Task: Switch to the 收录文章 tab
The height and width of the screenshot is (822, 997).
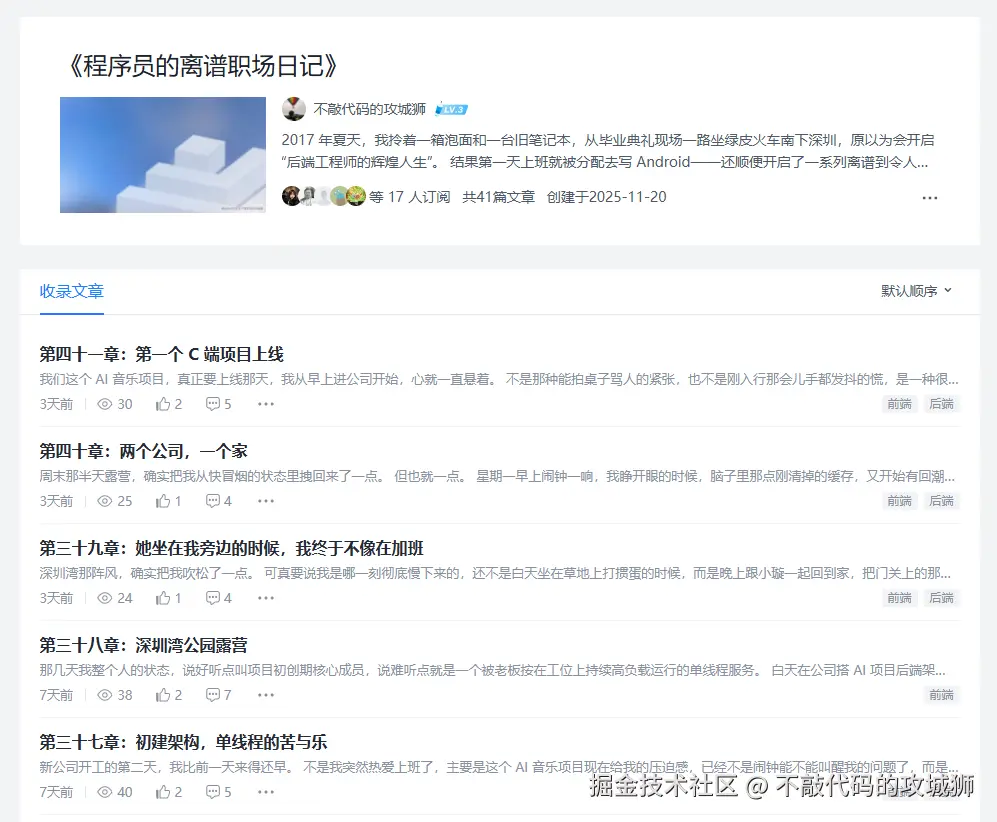Action: tap(70, 291)
